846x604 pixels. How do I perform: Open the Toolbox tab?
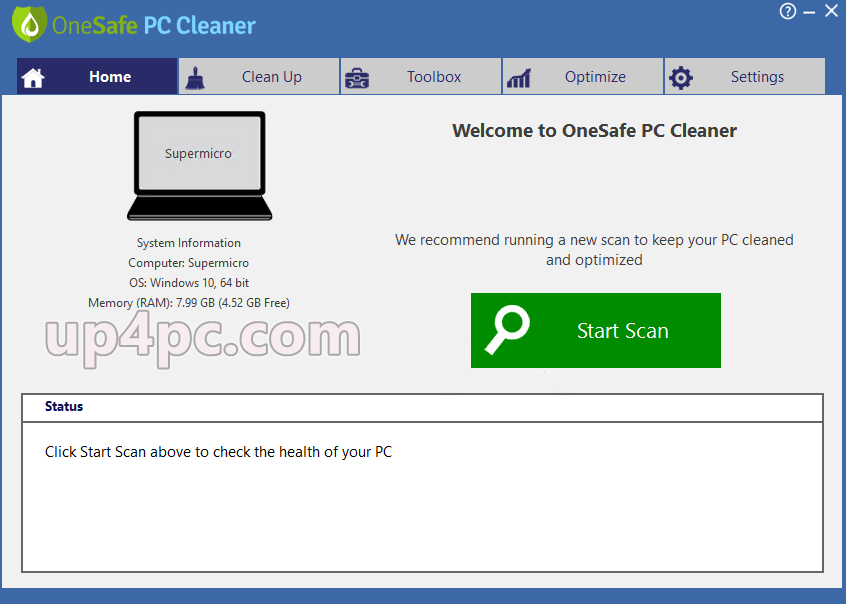421,77
